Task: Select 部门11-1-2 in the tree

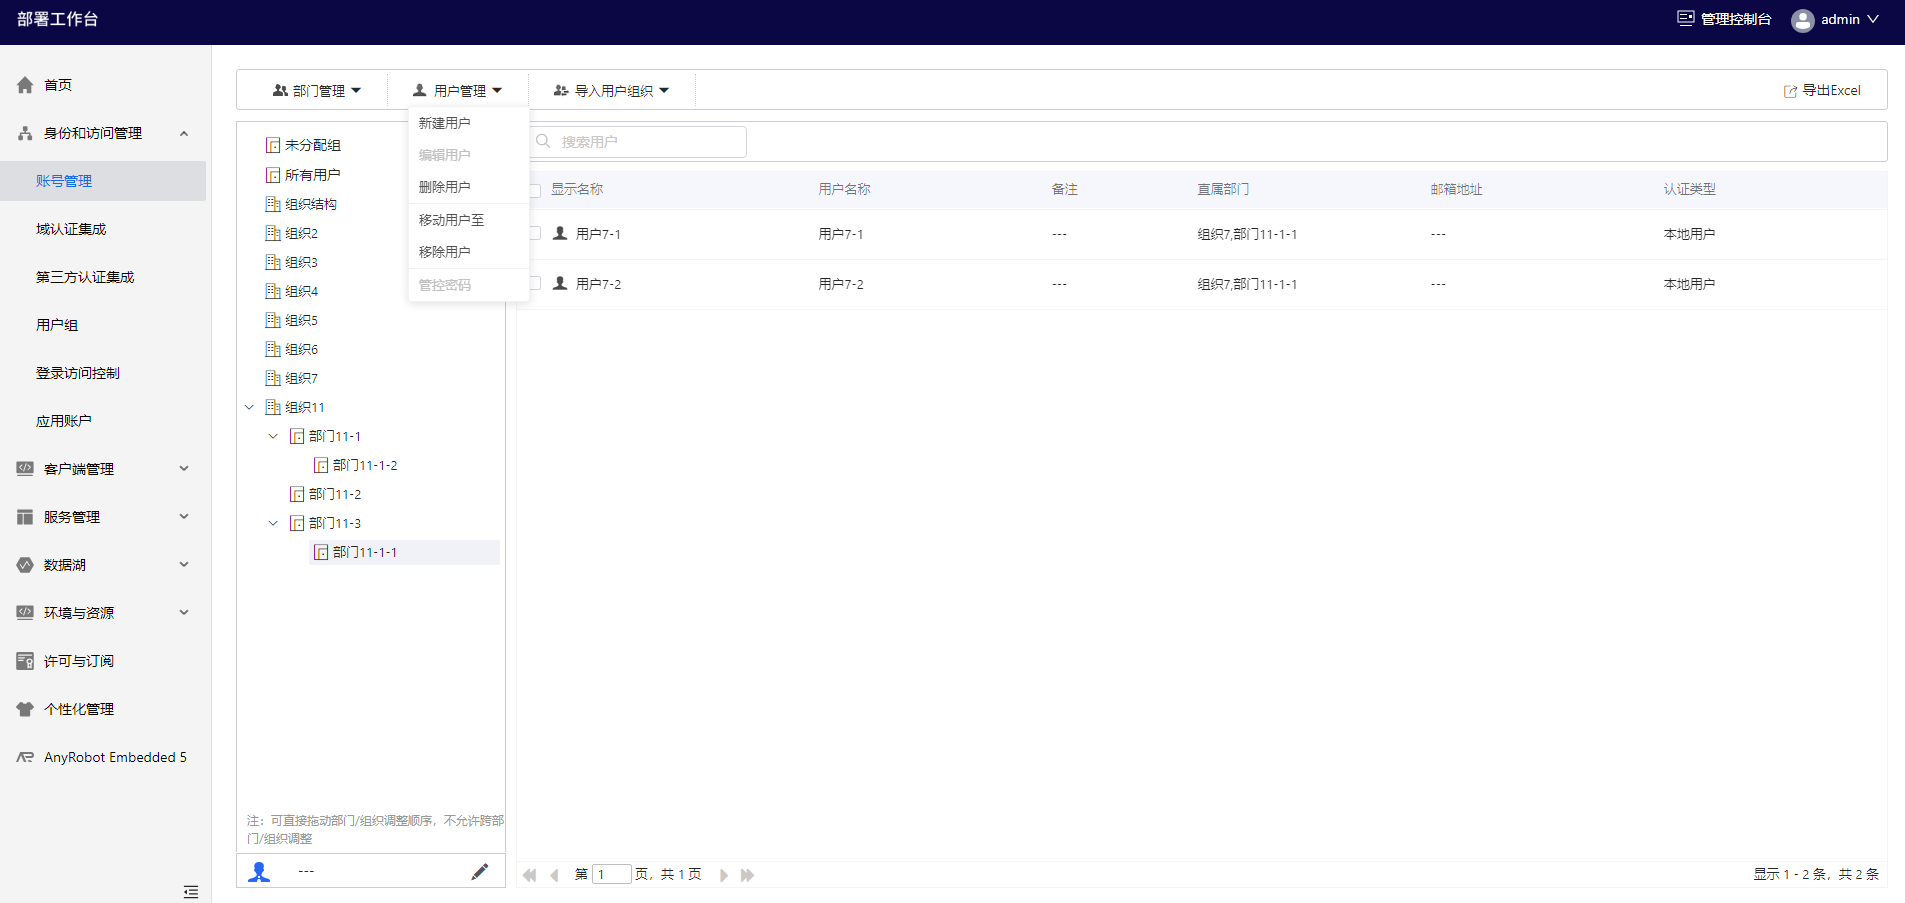Action: tap(365, 465)
